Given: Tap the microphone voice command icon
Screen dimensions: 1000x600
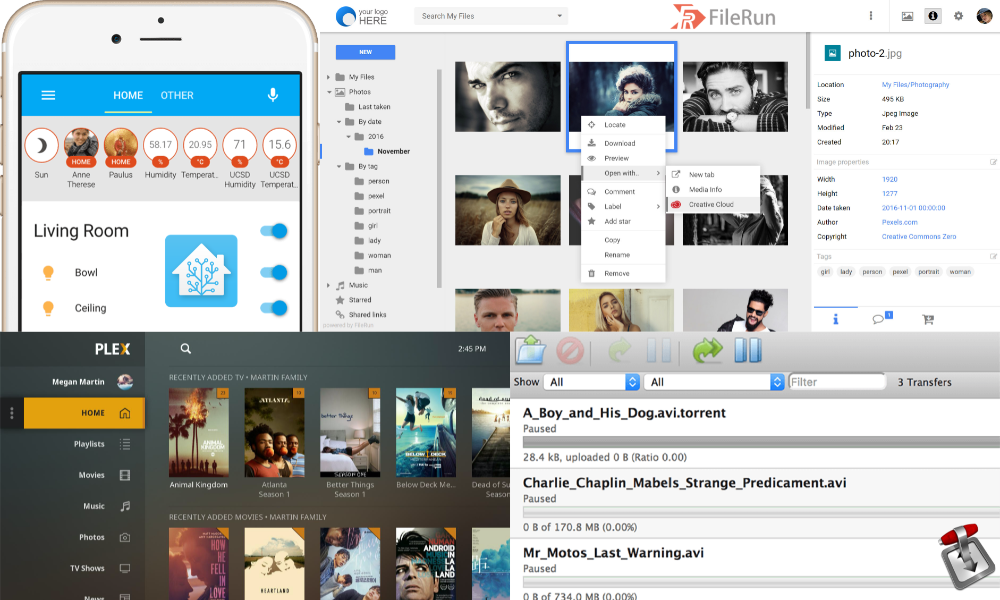Looking at the screenshot, I should coord(272,95).
